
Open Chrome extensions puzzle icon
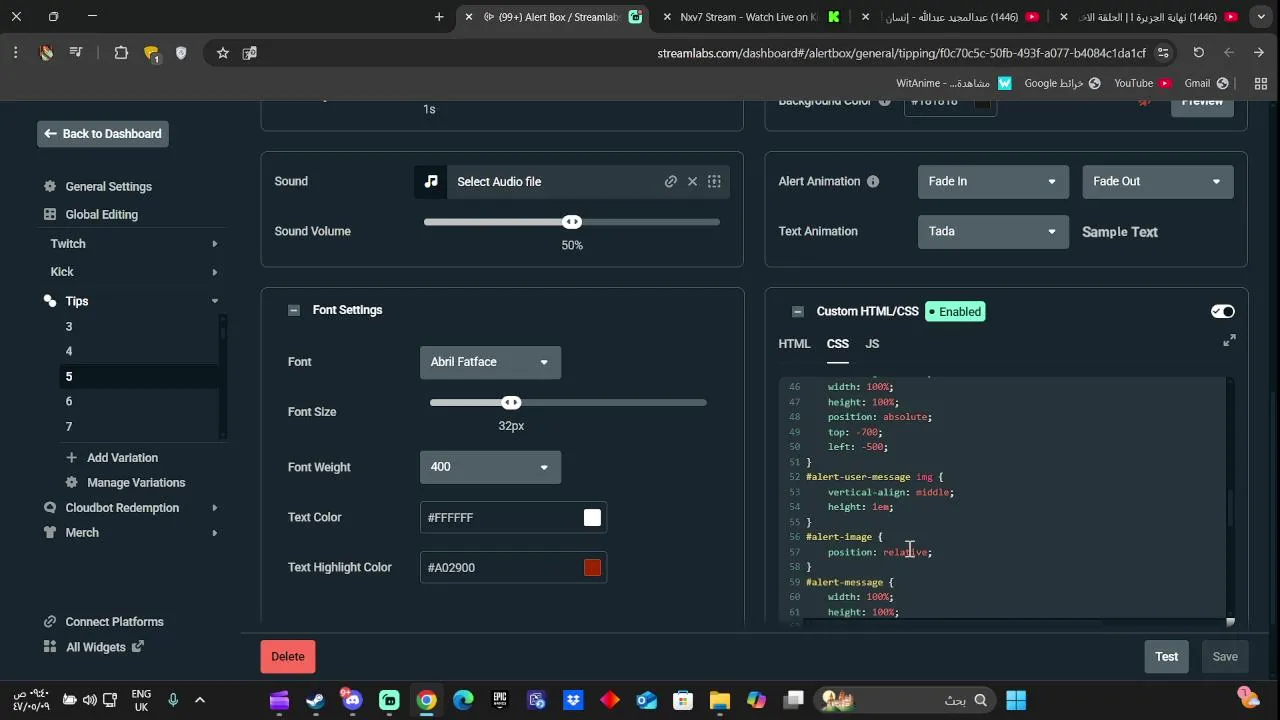[121, 53]
